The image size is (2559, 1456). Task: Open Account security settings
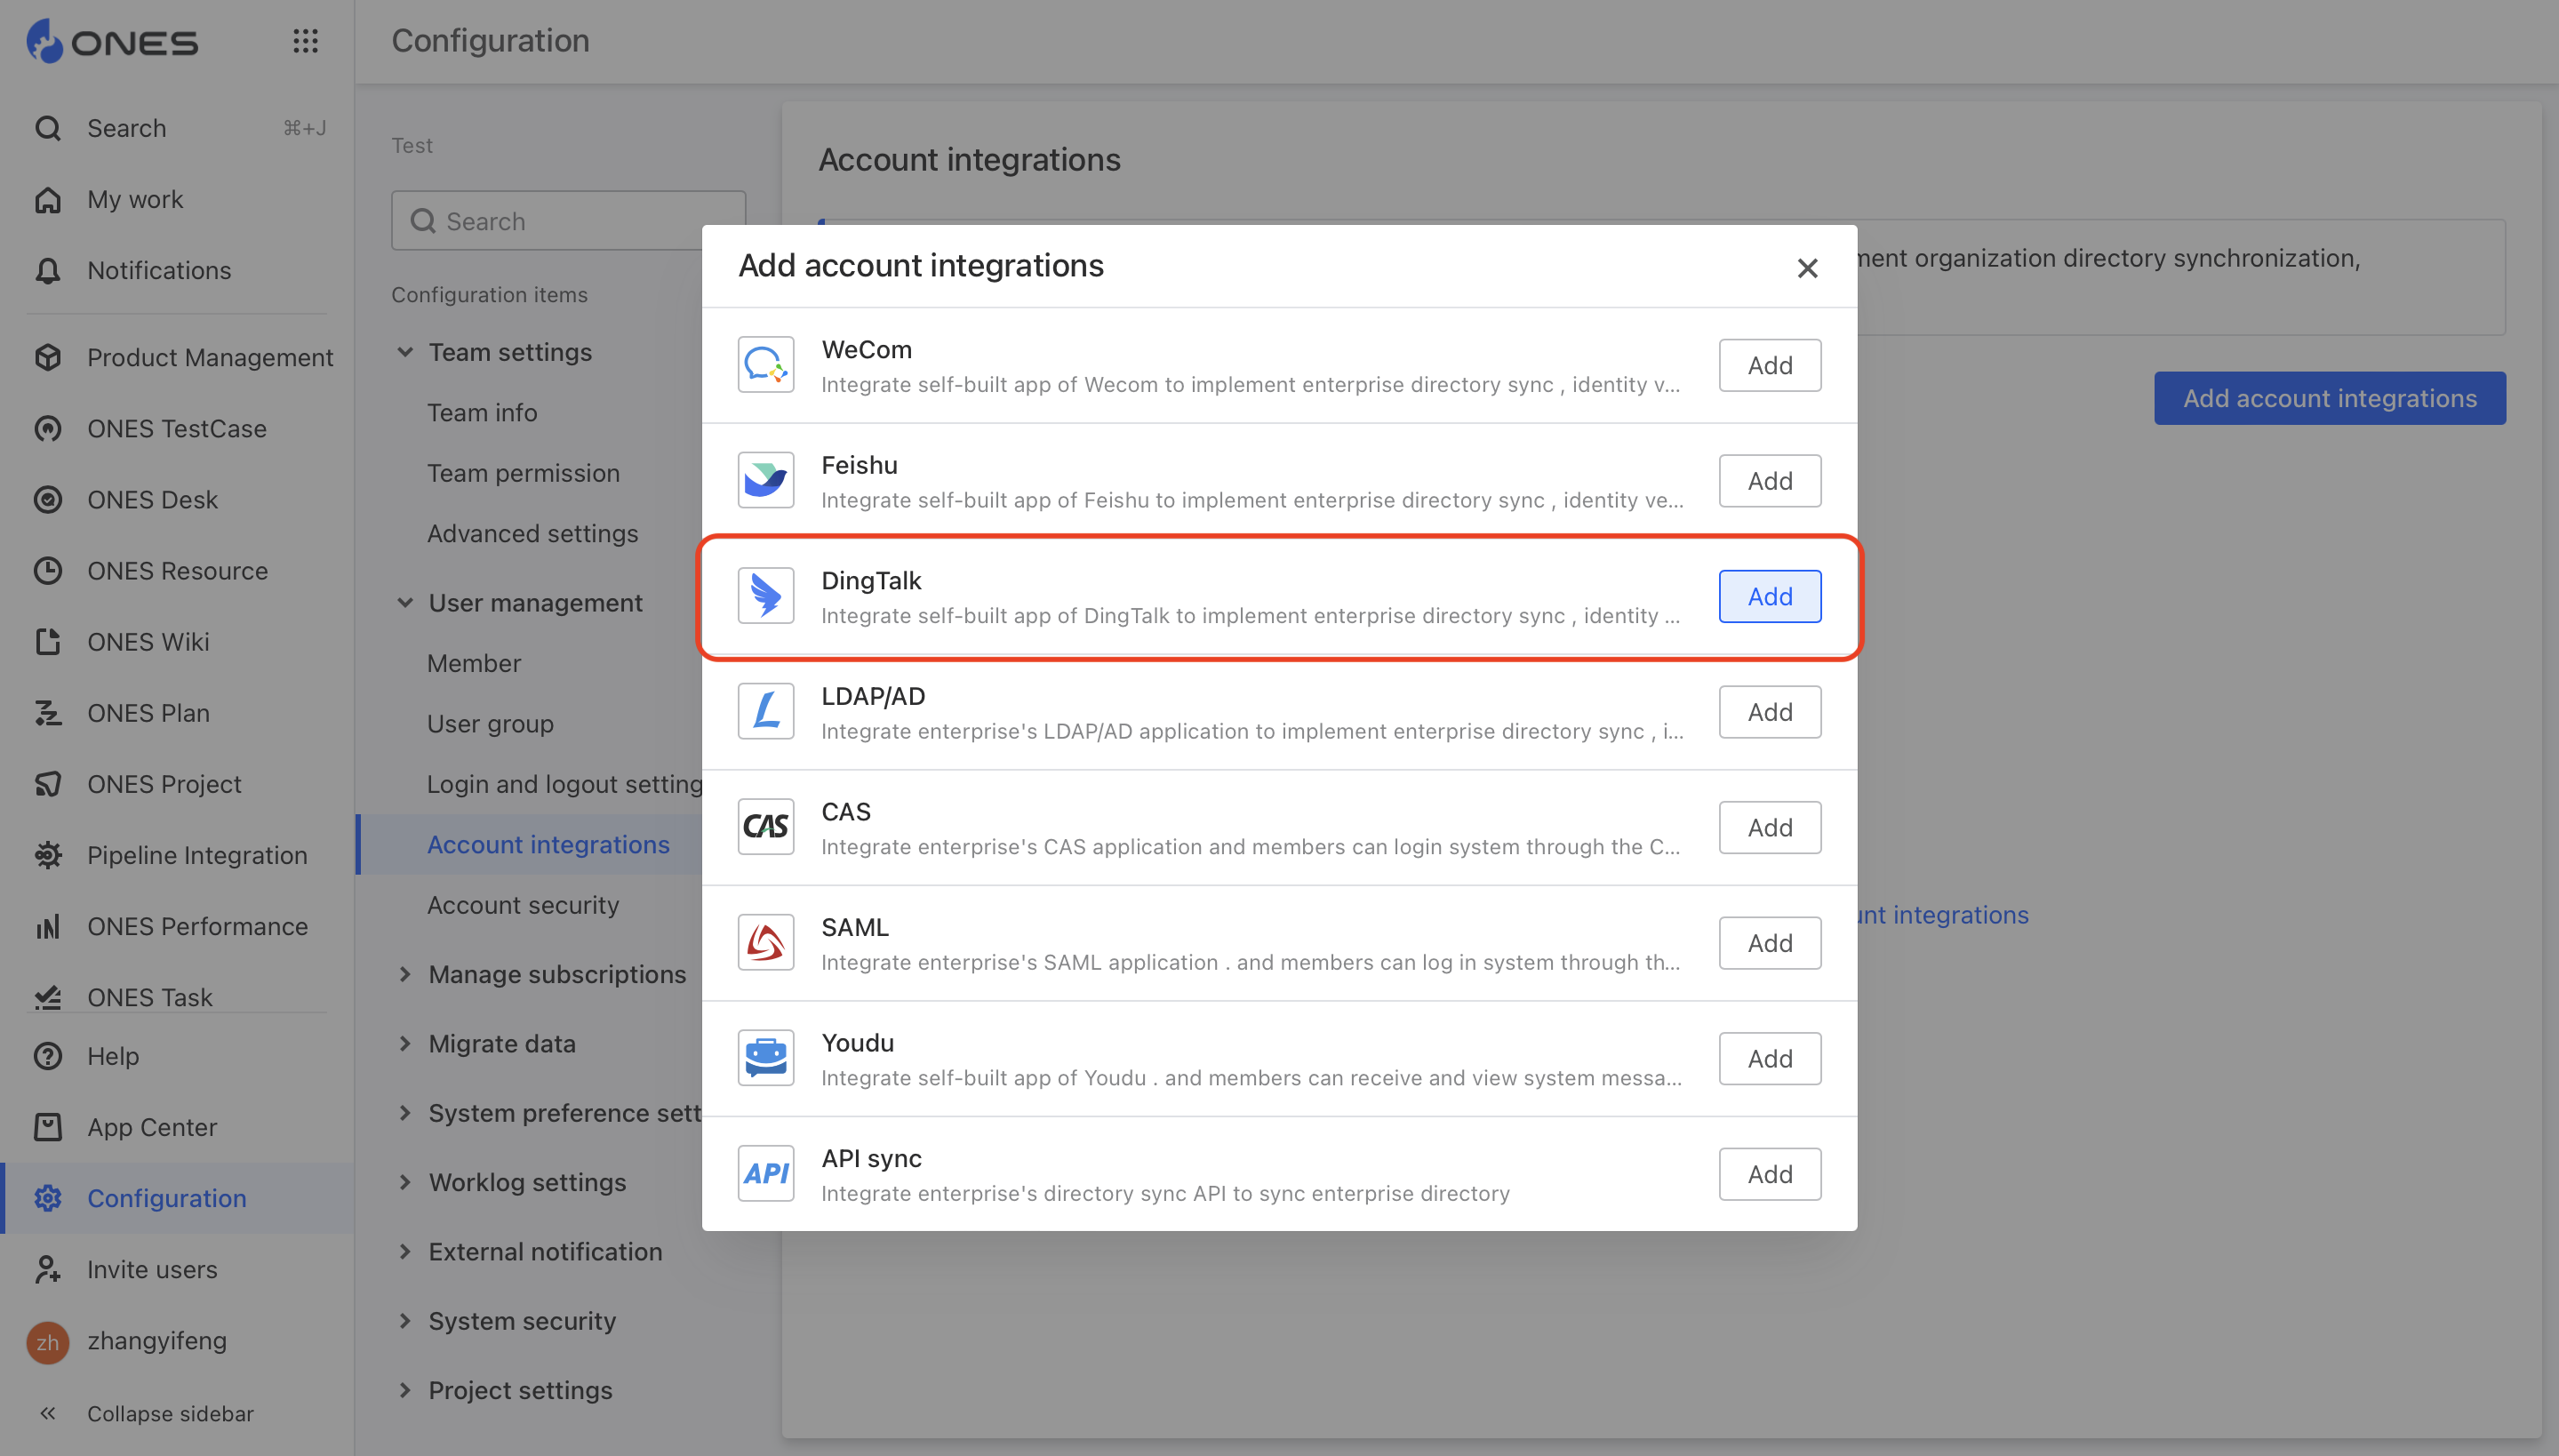523,905
